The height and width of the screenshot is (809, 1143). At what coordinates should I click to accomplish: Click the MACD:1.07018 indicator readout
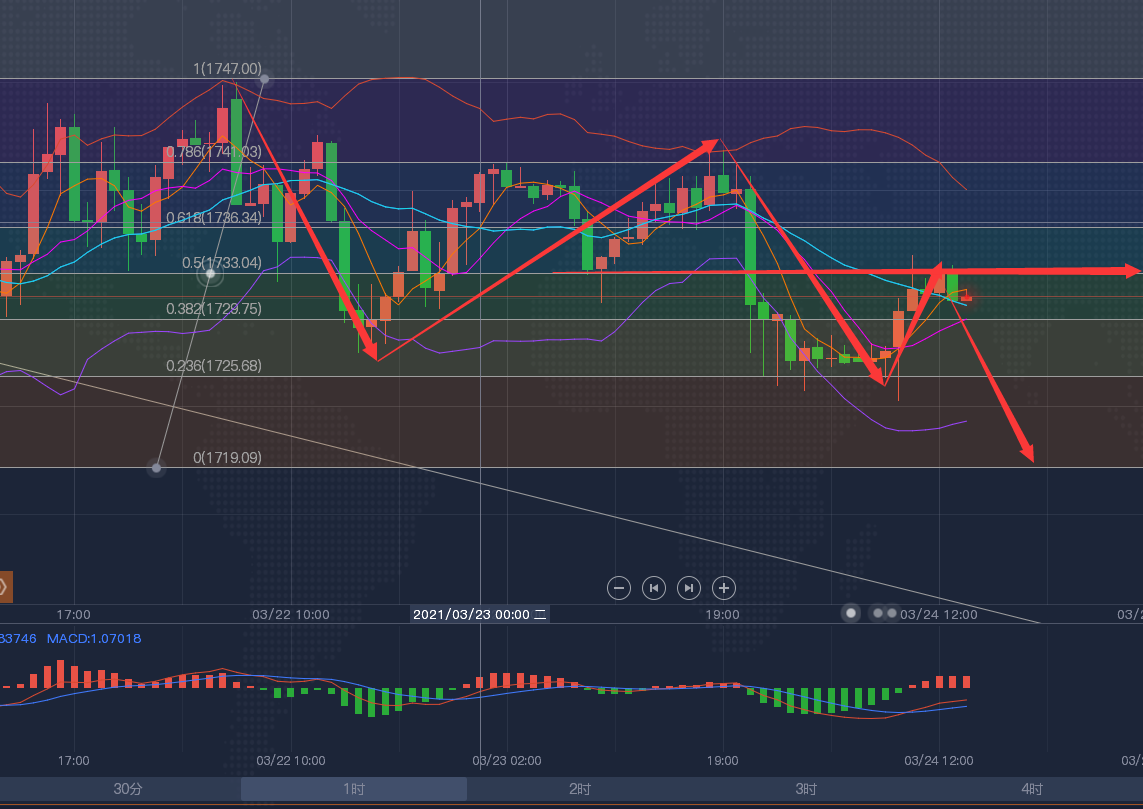(x=94, y=638)
